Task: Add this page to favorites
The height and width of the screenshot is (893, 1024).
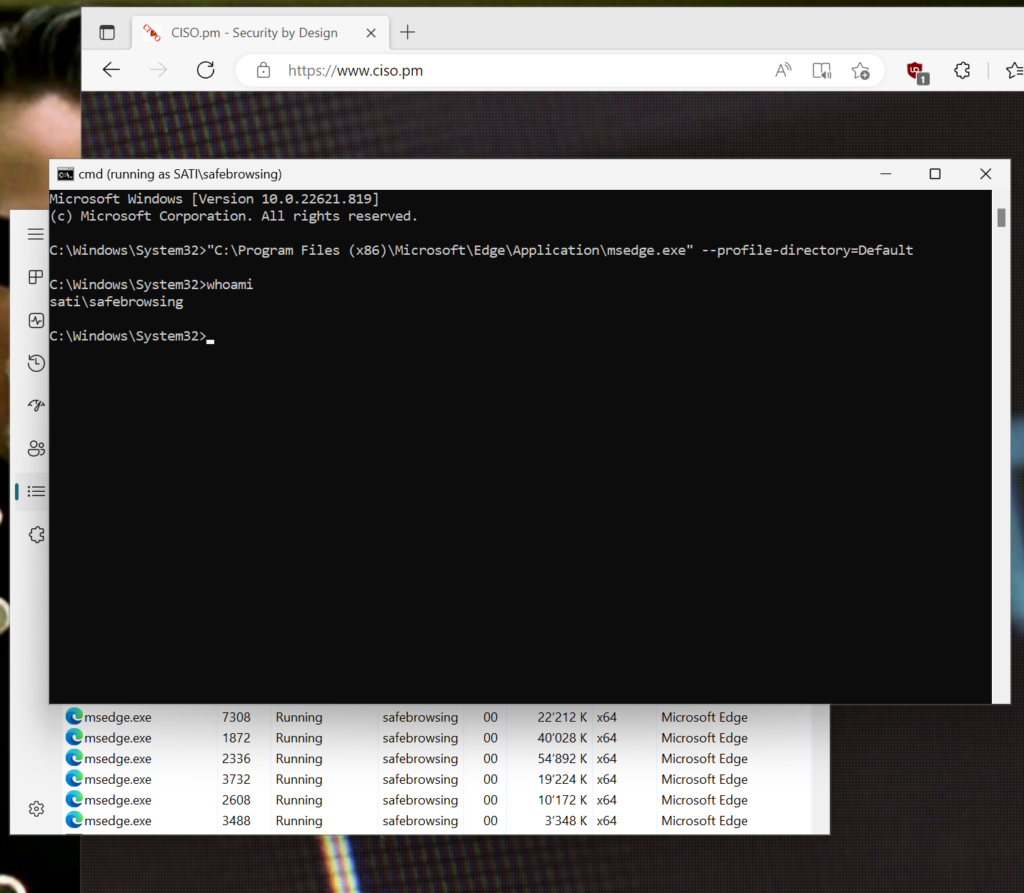Action: [x=860, y=70]
